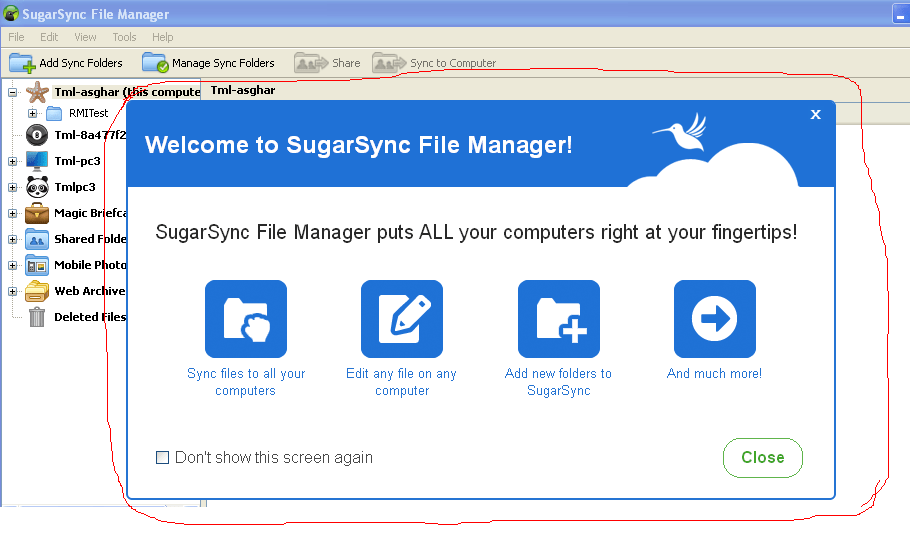The height and width of the screenshot is (538, 910).
Task: Check Don't show this screen again
Action: tap(162, 457)
